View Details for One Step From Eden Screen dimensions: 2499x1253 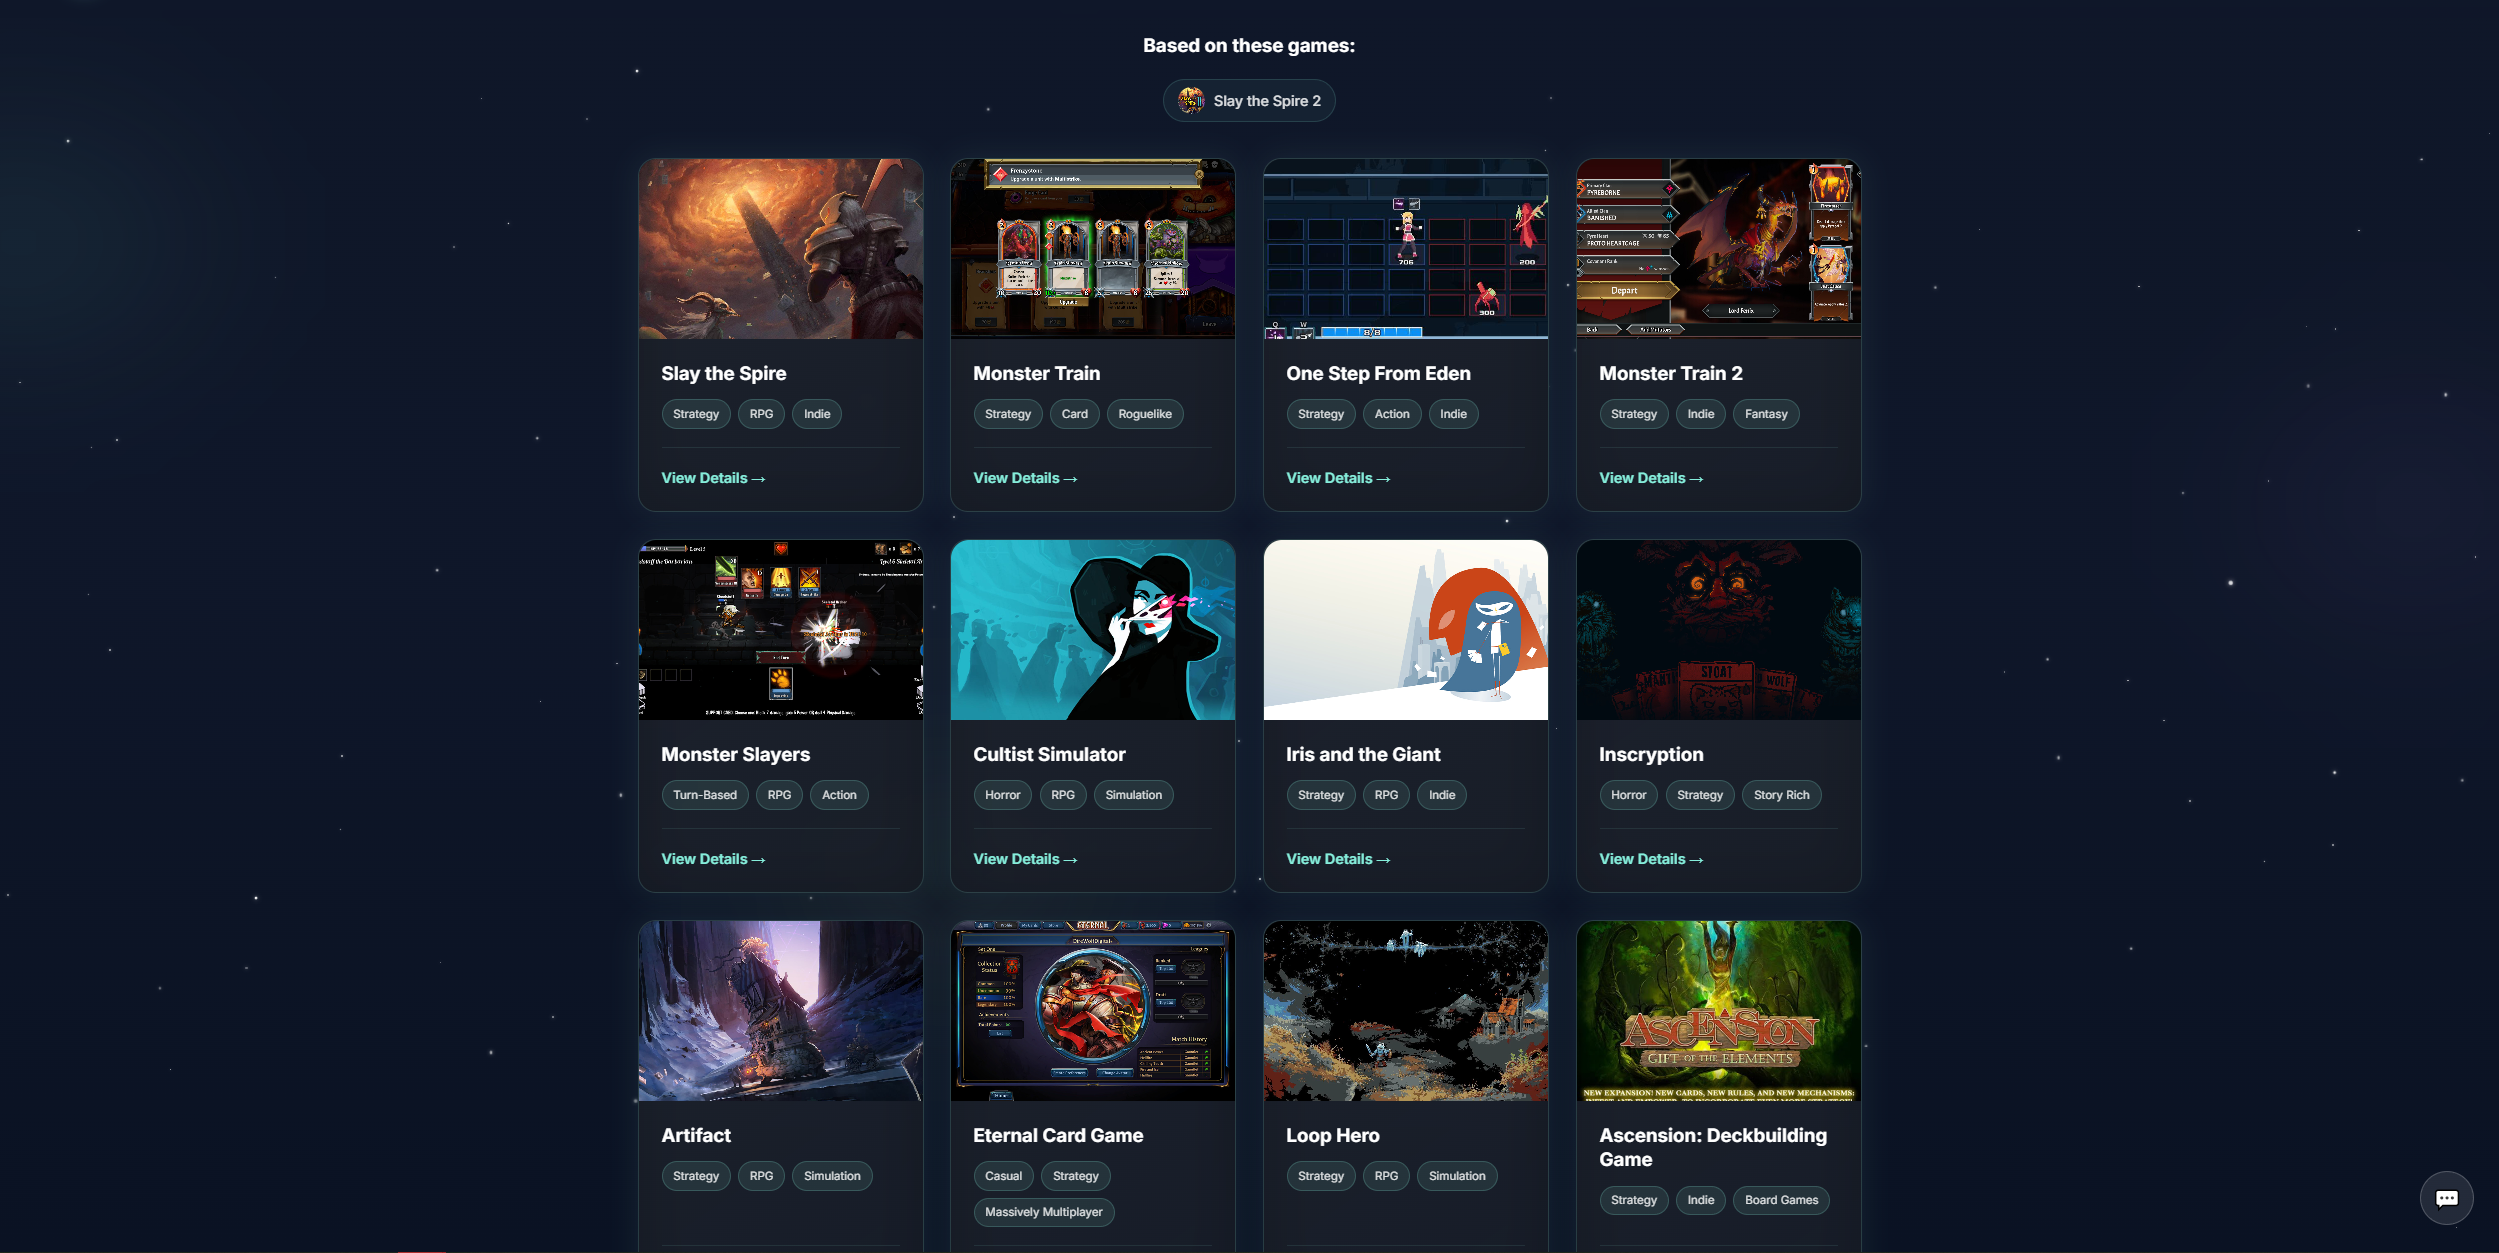coord(1337,477)
